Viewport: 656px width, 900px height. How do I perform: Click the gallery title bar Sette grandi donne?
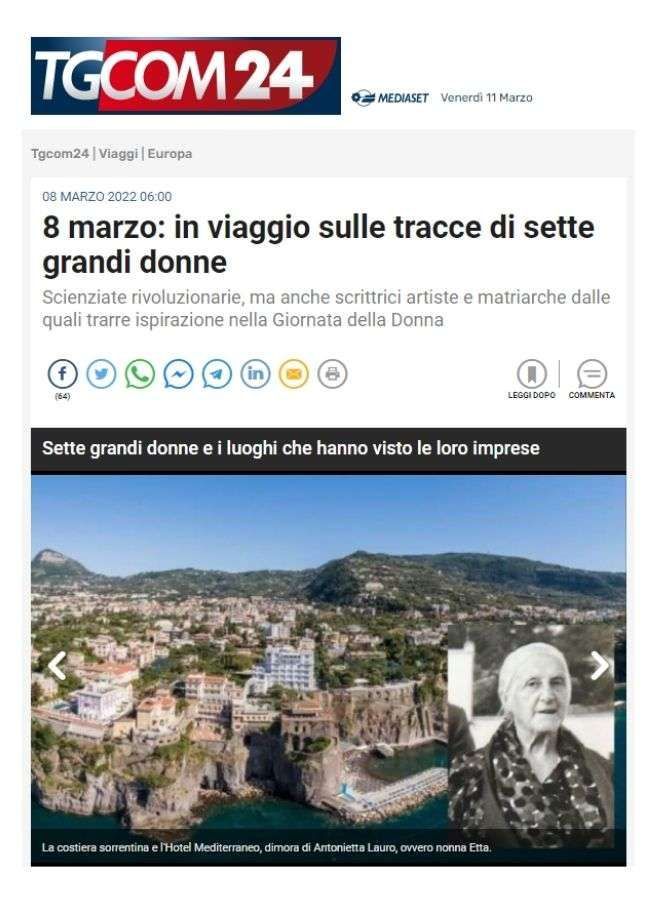(328, 448)
